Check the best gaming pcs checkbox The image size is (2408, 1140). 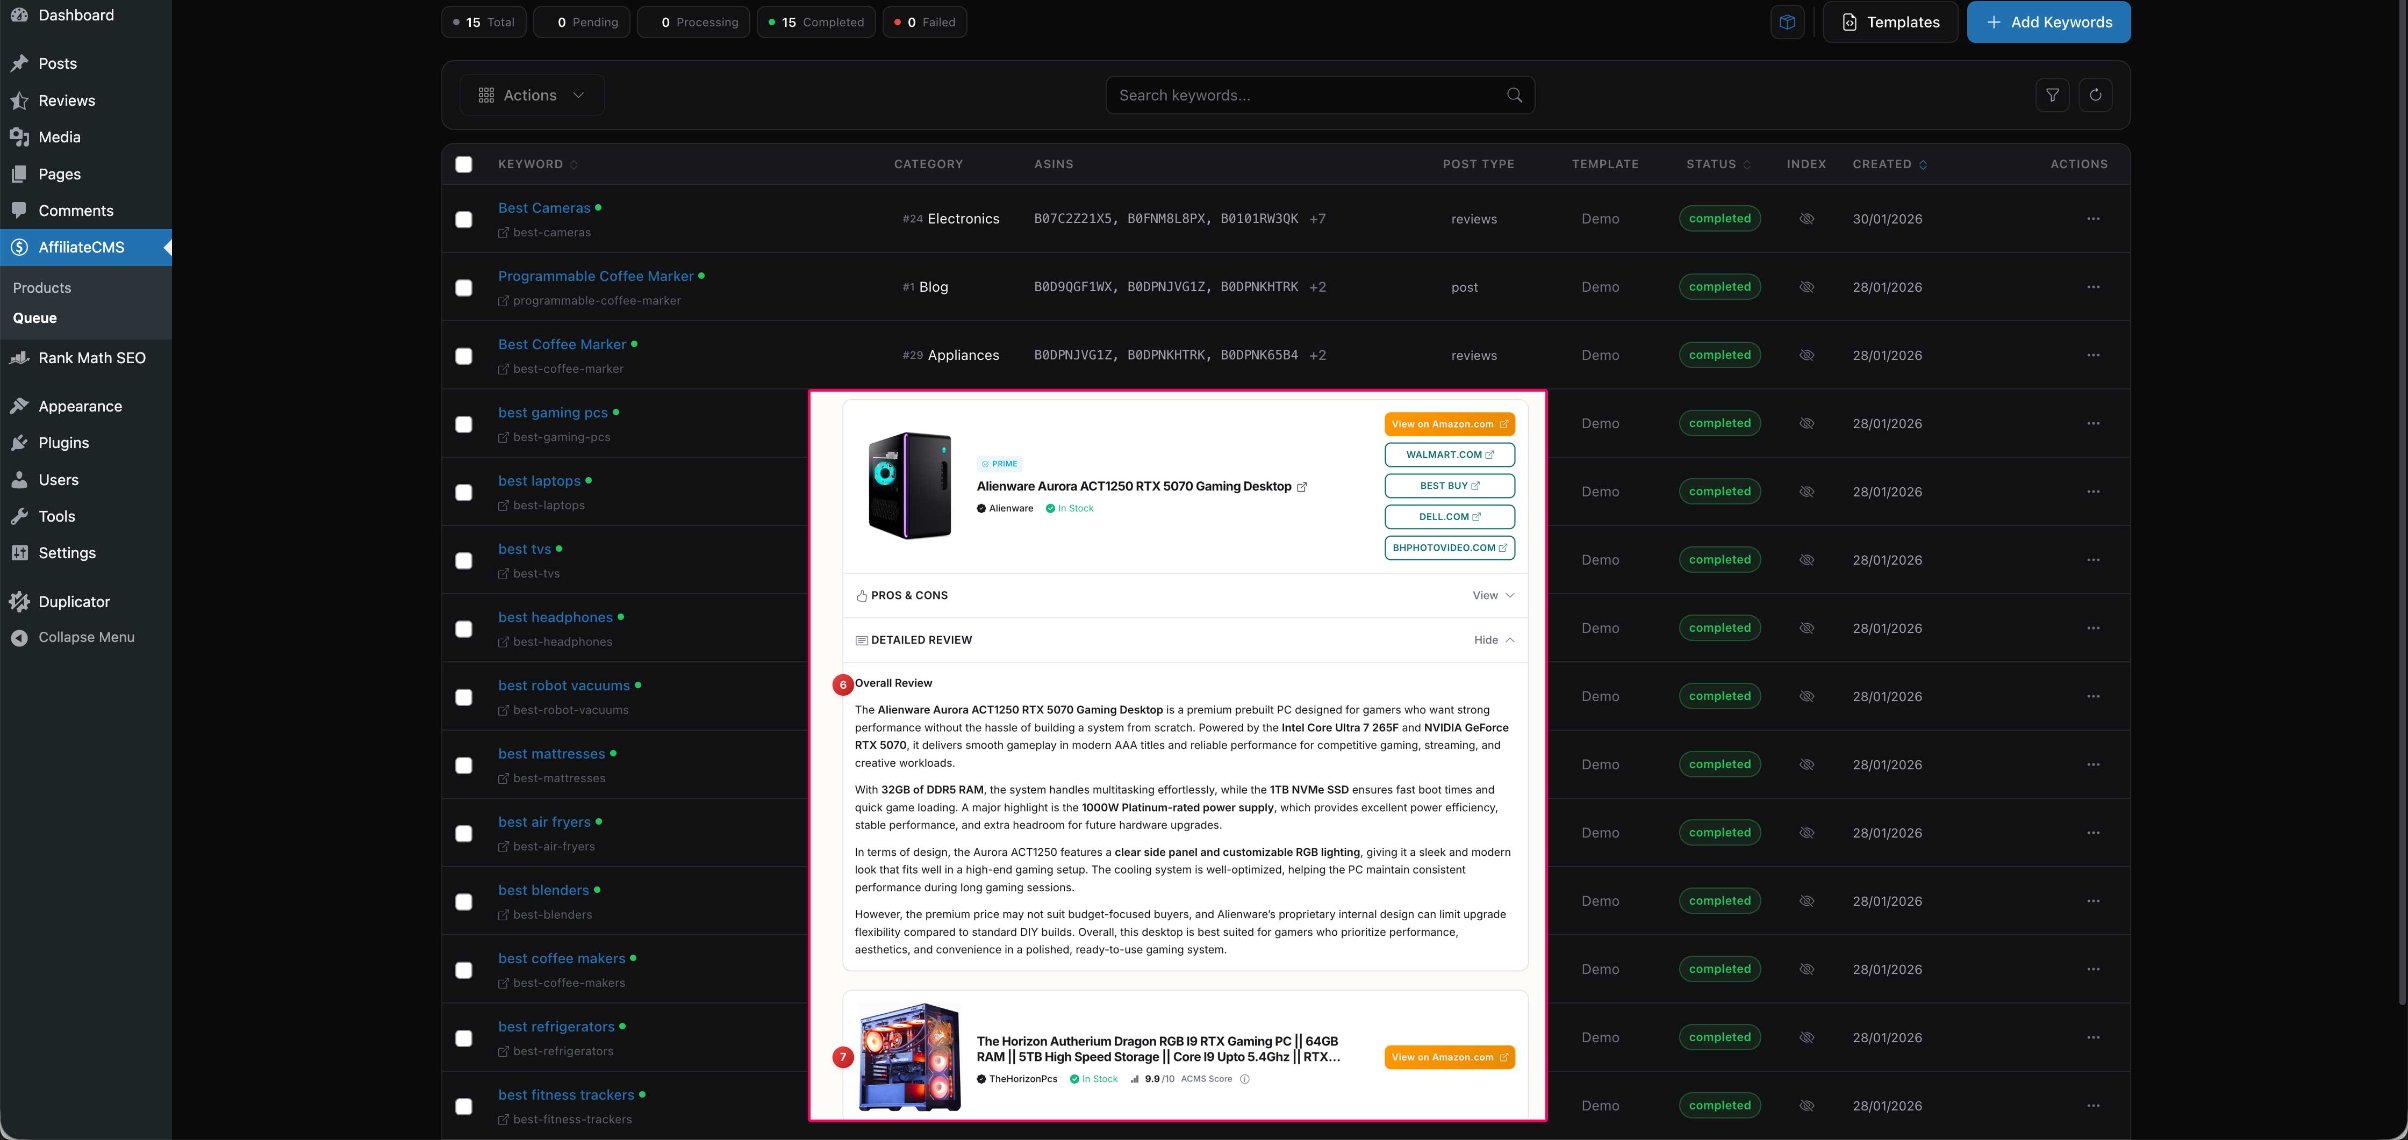464,424
